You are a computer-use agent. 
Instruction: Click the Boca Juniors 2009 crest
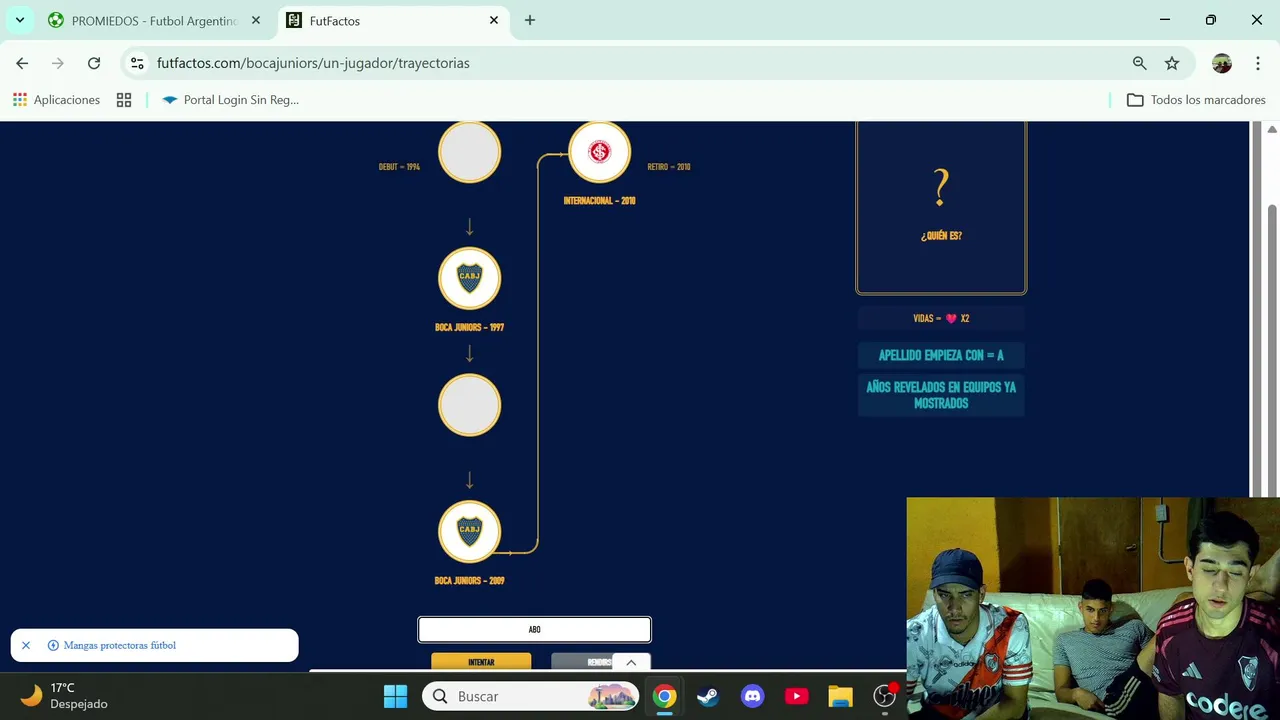coord(469,531)
